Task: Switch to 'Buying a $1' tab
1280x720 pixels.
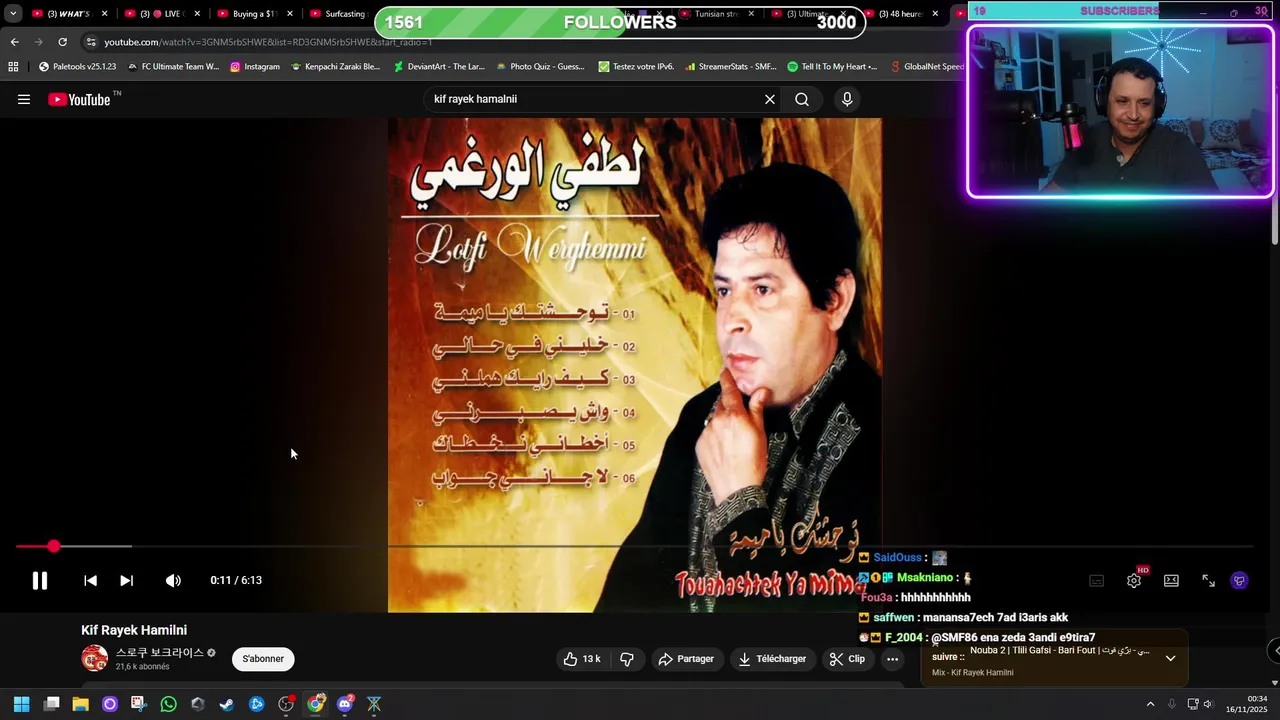Action: 253,14
